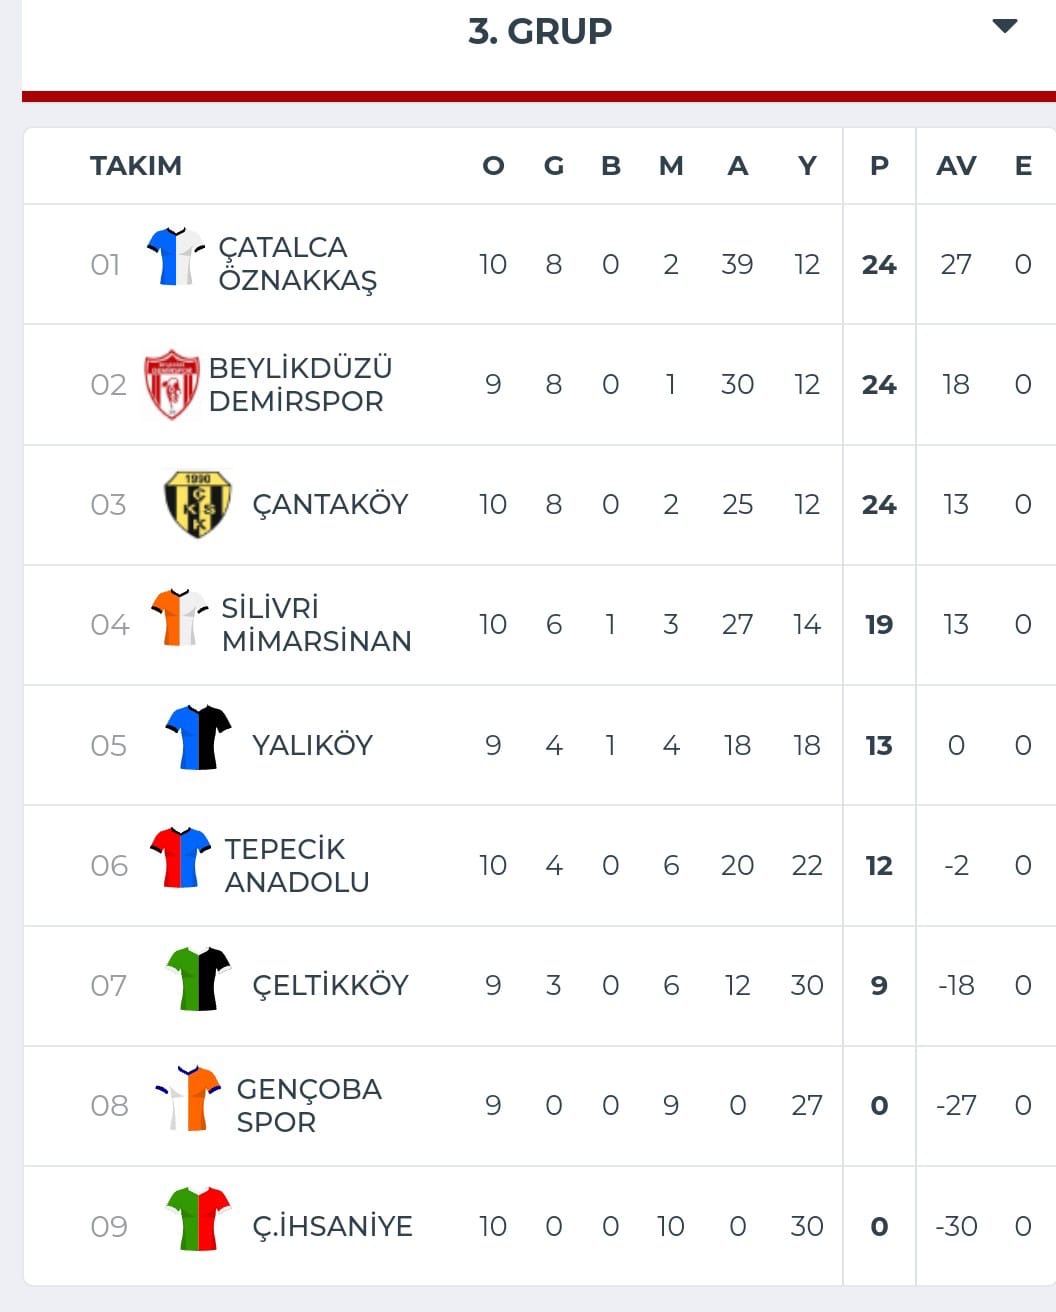Click the AV goal-difference column header
Viewport: 1056px width, 1312px height.
pyautogui.click(x=956, y=166)
